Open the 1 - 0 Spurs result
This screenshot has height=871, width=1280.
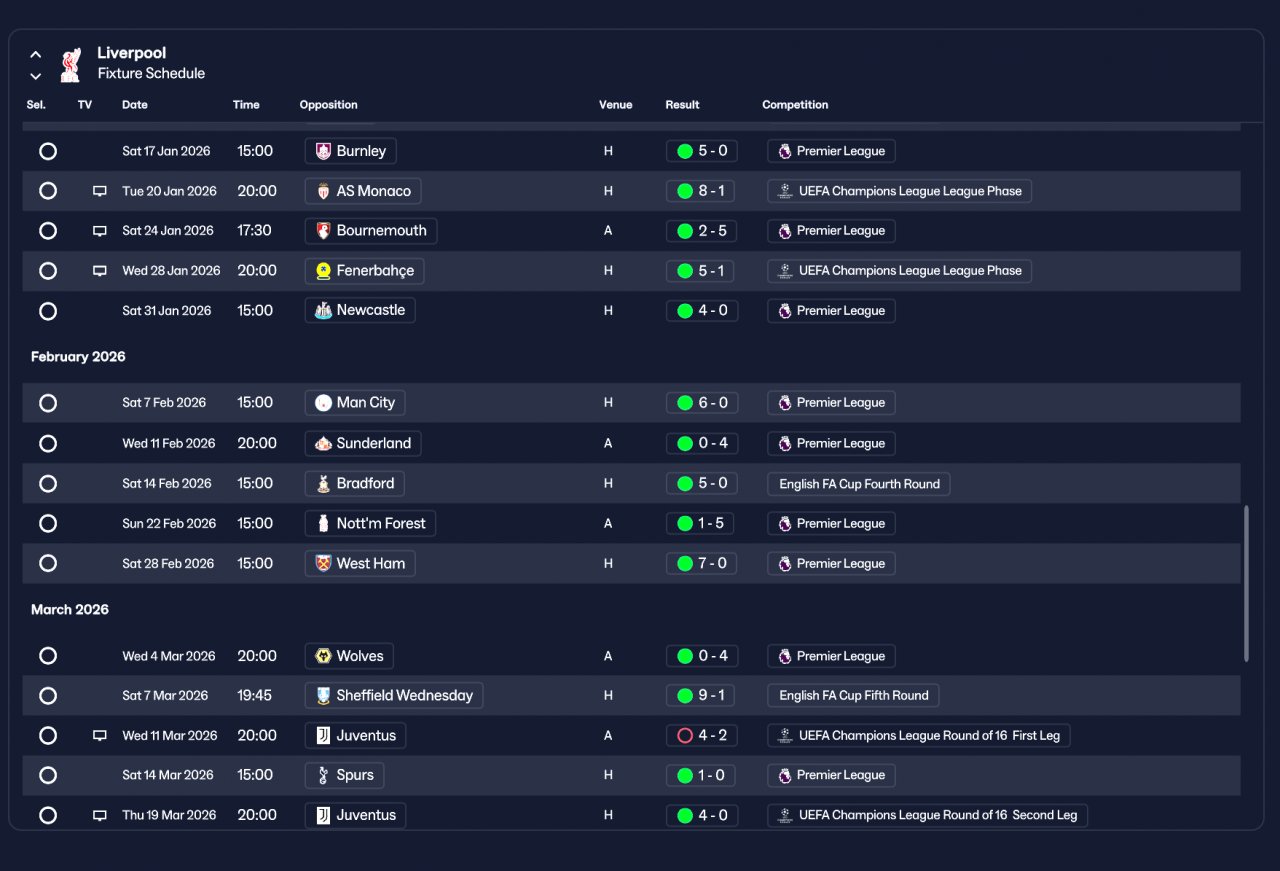(702, 775)
